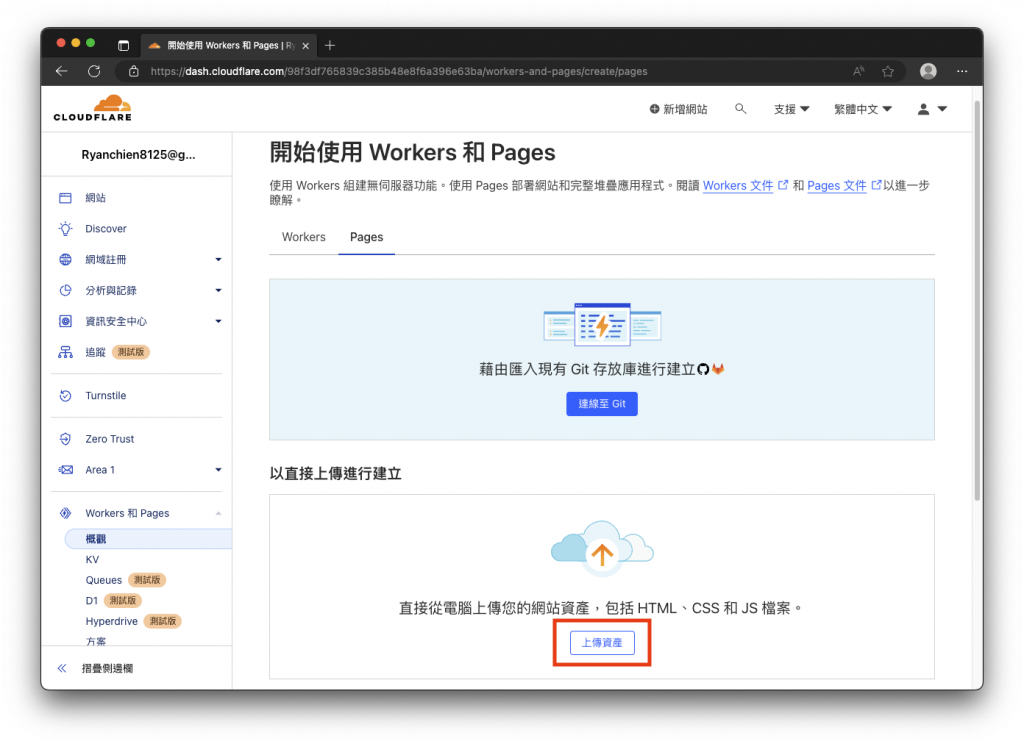Click the 網域註冊 globe icon
Viewport: 1024px width, 744px height.
(x=65, y=259)
